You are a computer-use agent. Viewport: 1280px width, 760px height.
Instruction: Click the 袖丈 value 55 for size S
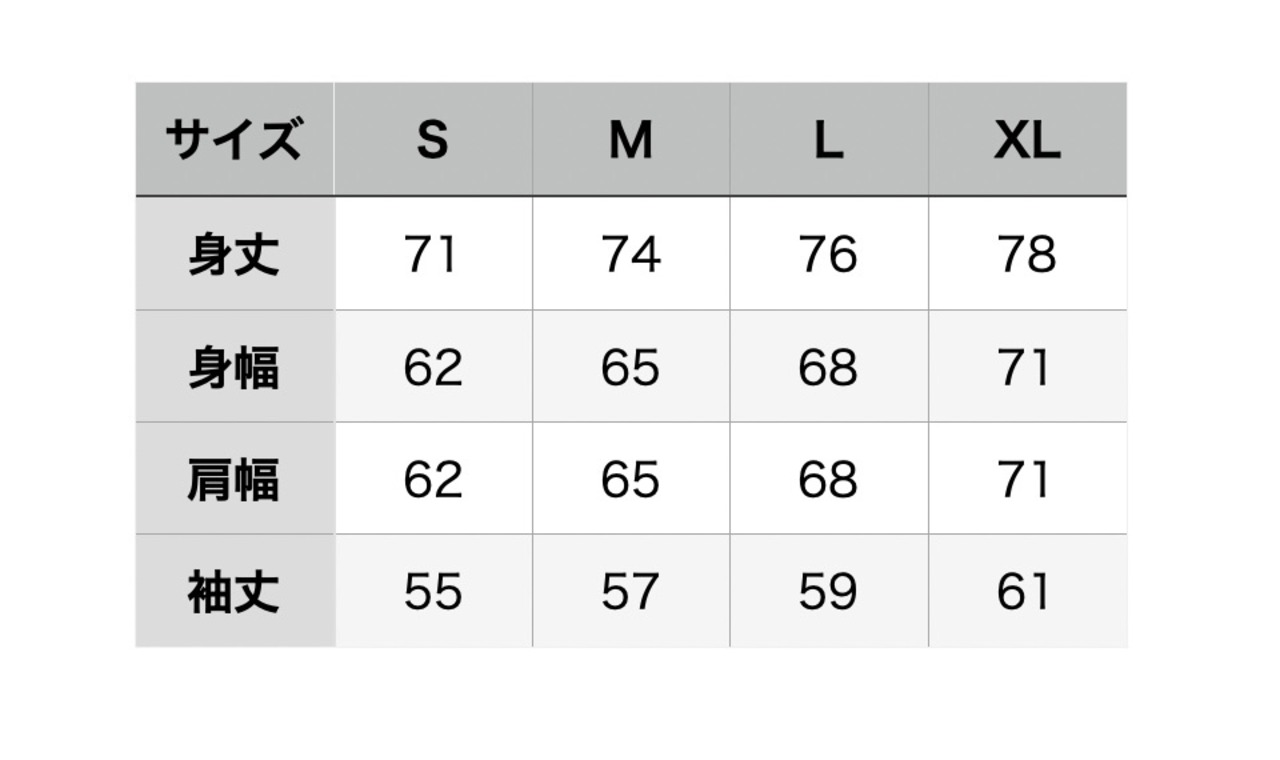[432, 593]
